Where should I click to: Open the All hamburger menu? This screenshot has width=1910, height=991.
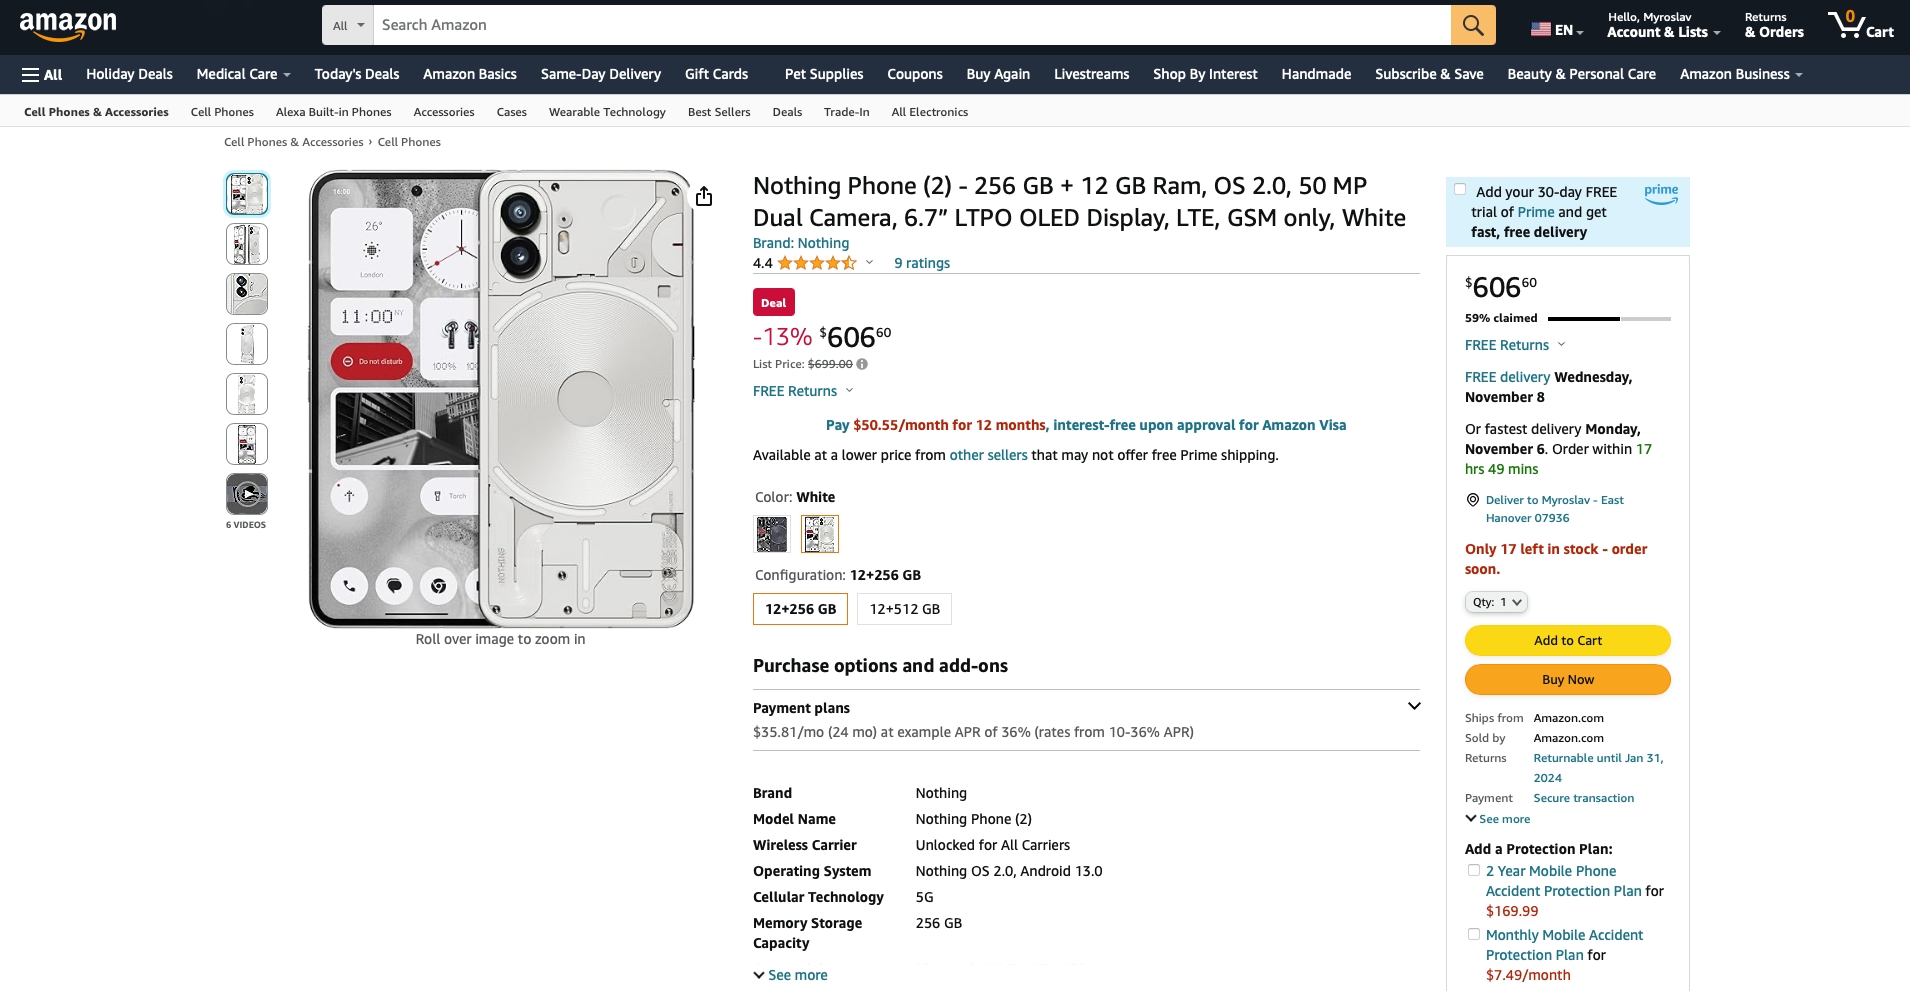tap(42, 75)
